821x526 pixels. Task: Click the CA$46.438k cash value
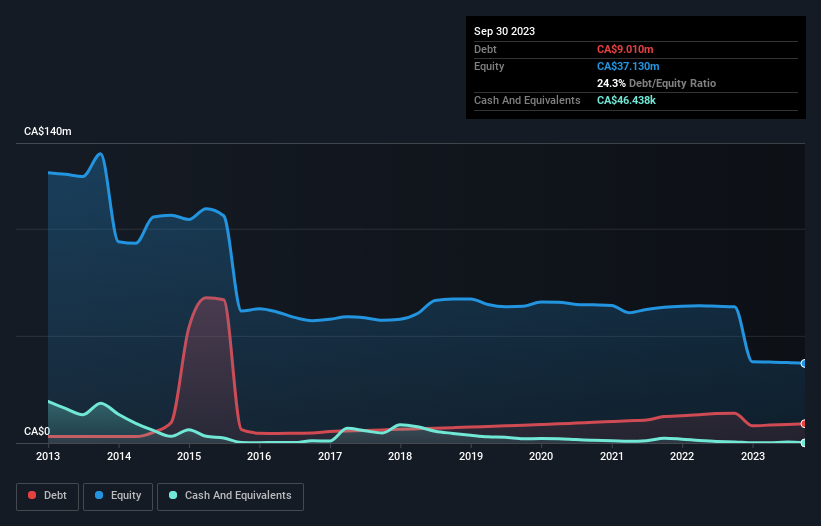tap(626, 100)
